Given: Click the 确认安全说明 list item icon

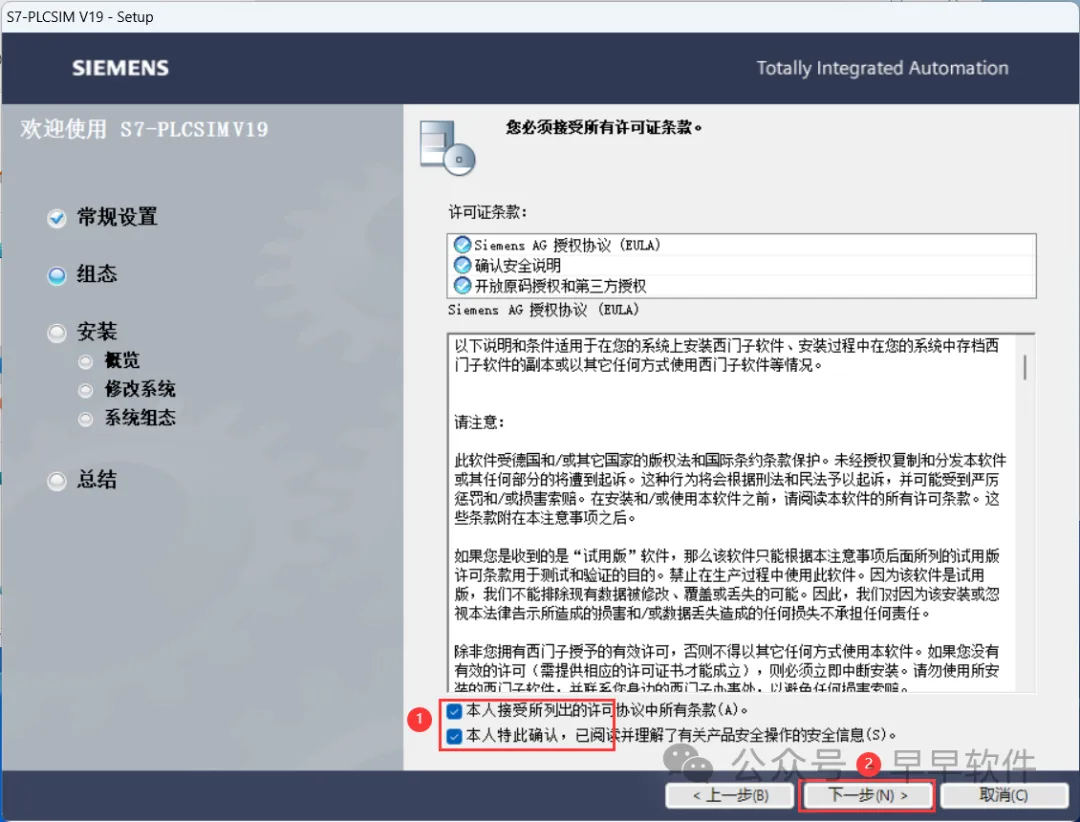Looking at the screenshot, I should (462, 265).
